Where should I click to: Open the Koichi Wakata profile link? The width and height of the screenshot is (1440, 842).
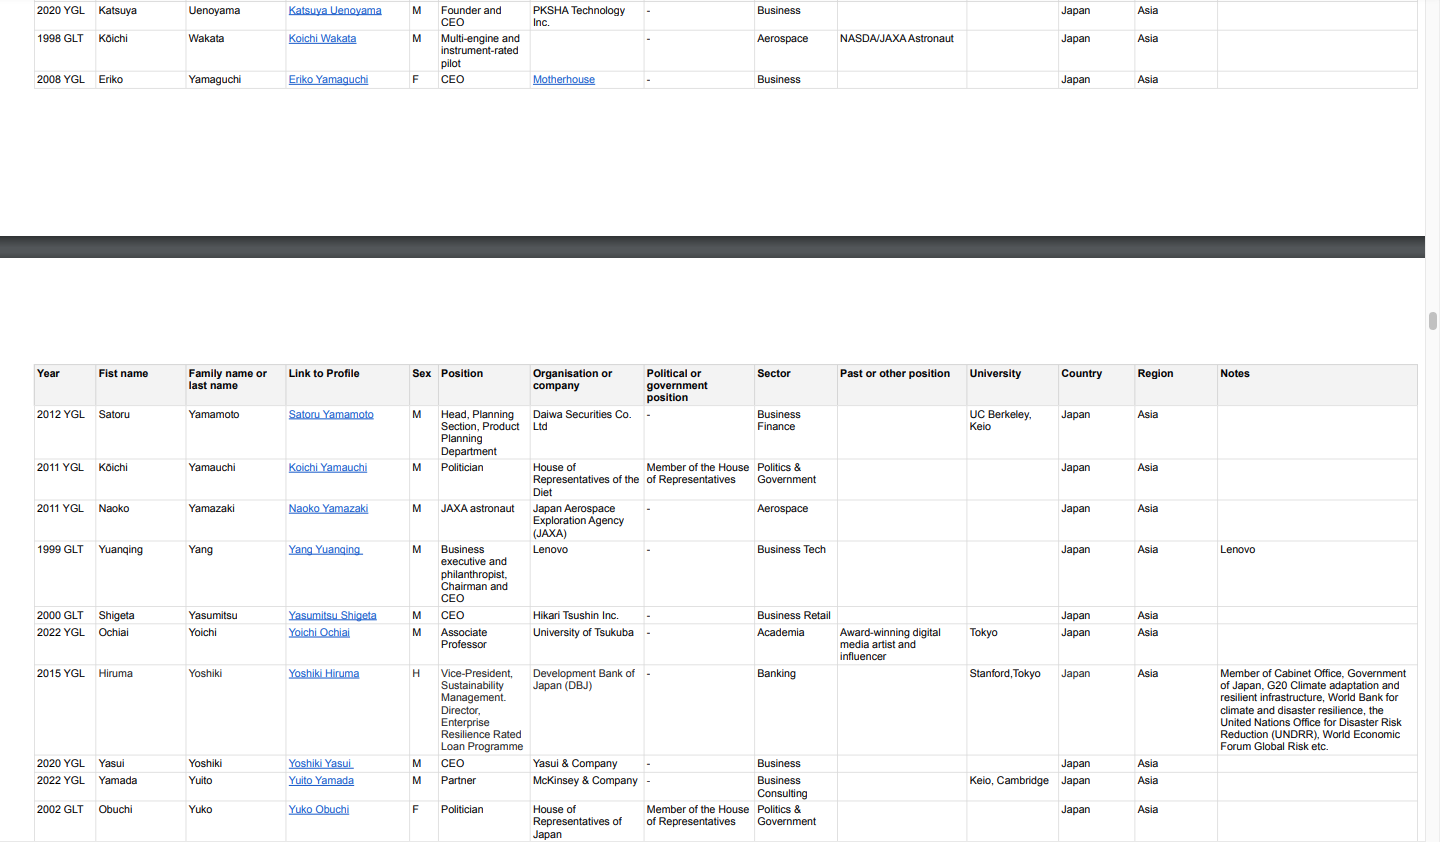coord(322,39)
